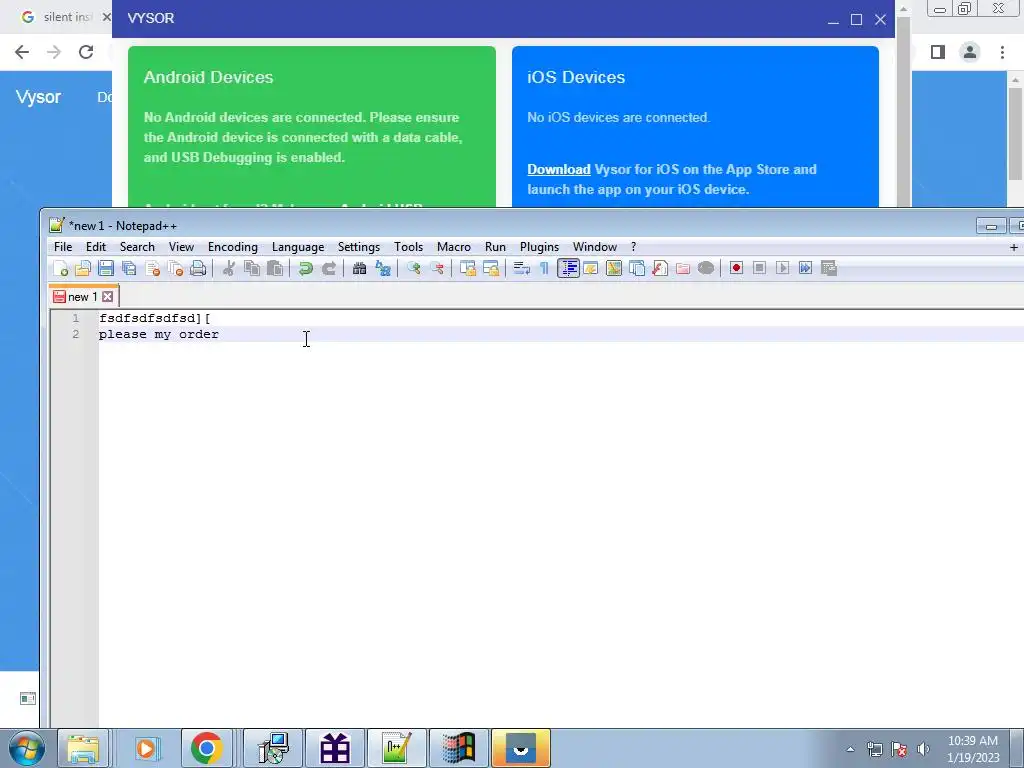The height and width of the screenshot is (768, 1024).
Task: Click the Close All documents toolbar icon
Action: [176, 268]
